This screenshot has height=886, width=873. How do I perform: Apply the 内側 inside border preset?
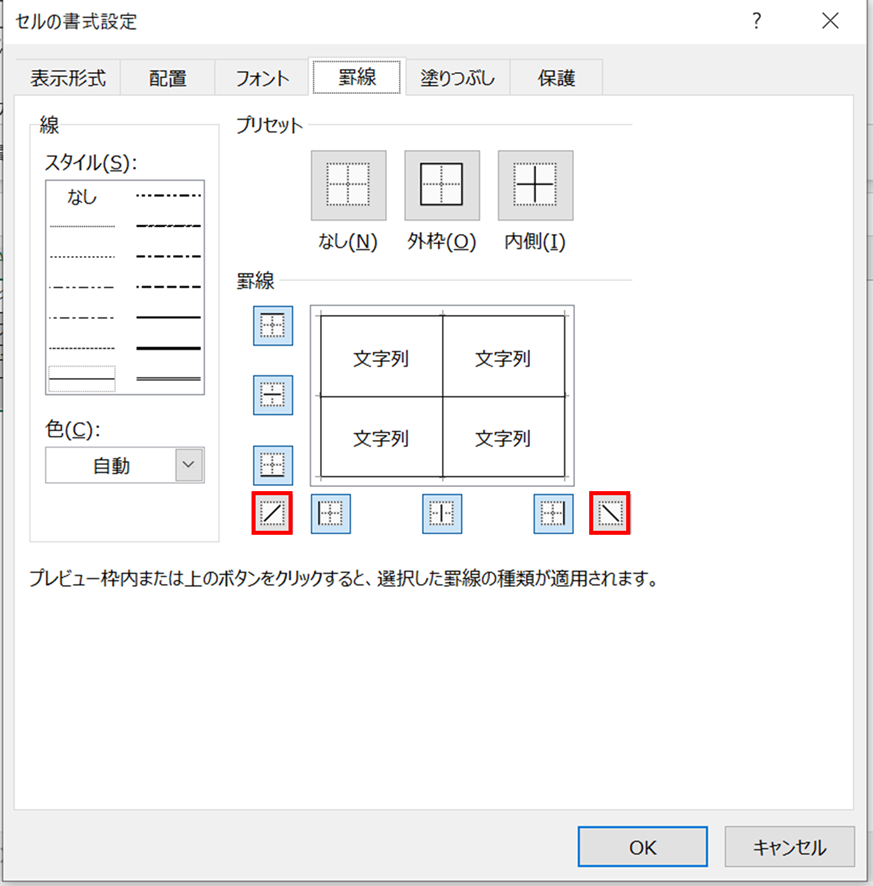click(x=535, y=186)
